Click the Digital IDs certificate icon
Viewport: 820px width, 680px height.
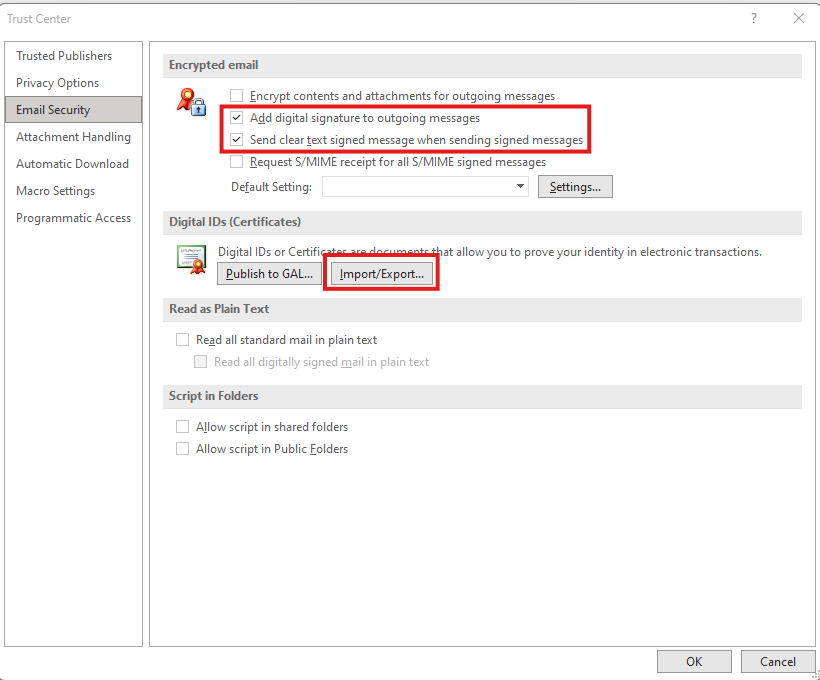coord(191,259)
